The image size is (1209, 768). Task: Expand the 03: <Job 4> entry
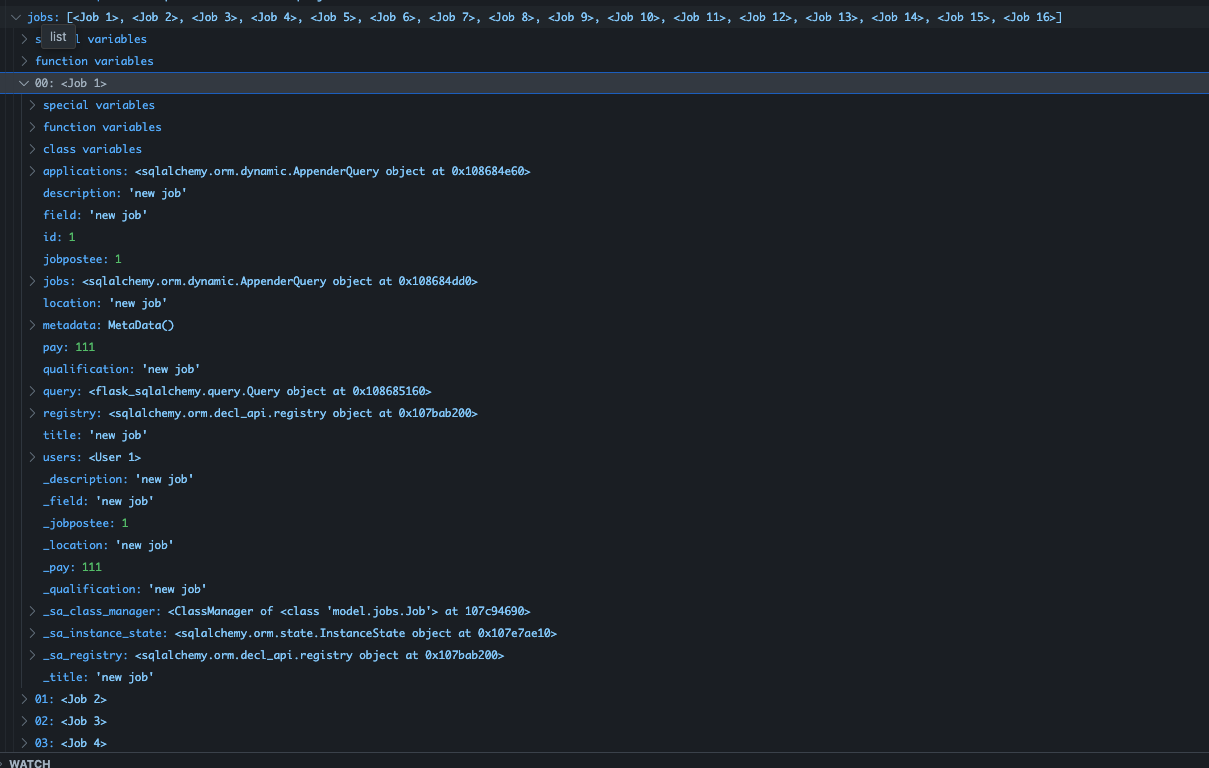[23, 743]
